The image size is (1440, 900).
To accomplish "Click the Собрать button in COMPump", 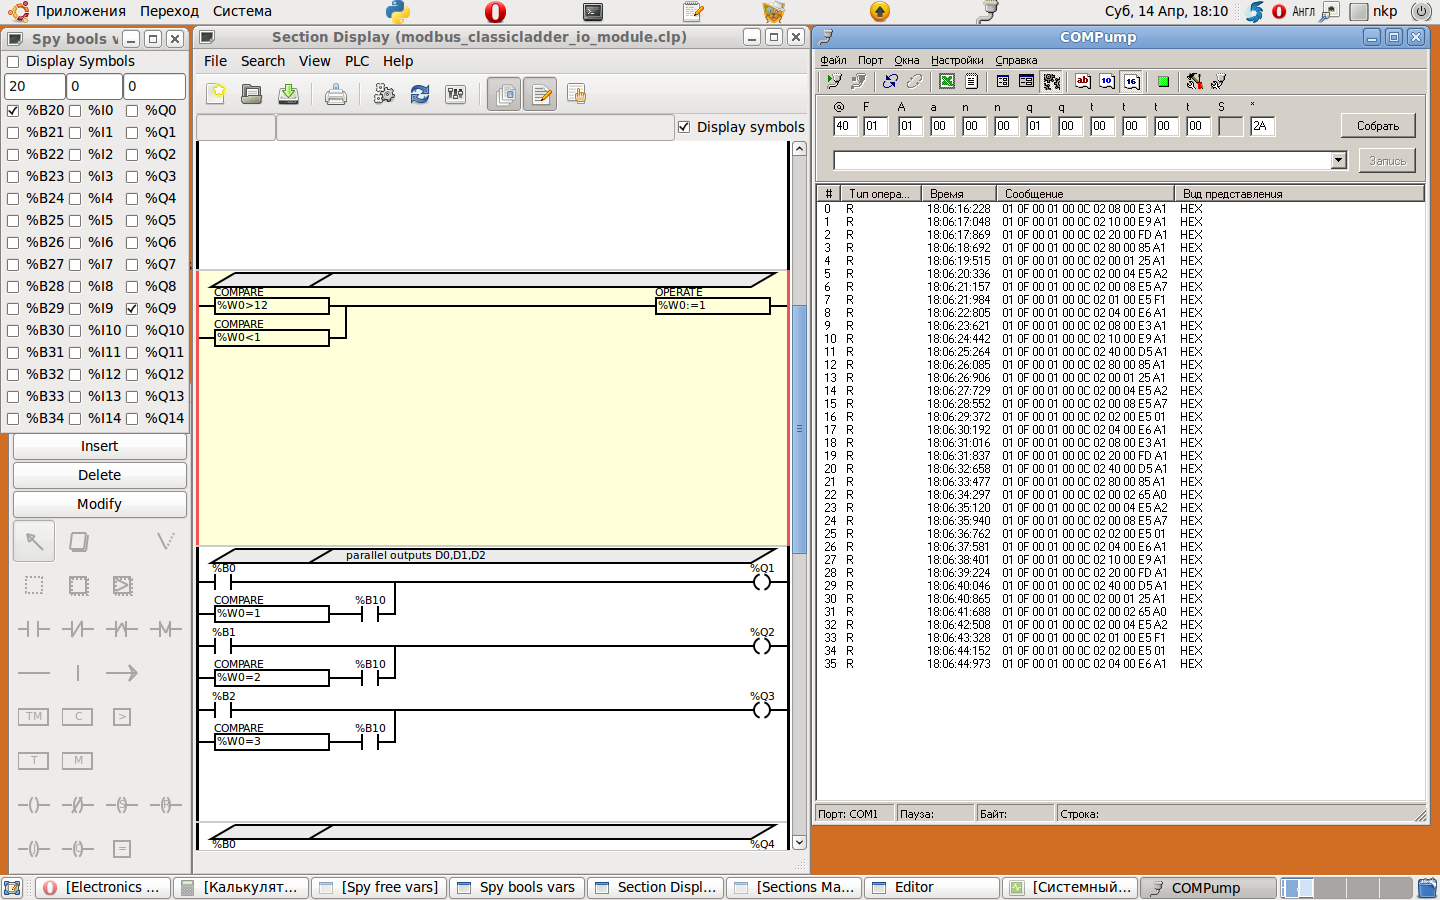I will pos(1378,126).
